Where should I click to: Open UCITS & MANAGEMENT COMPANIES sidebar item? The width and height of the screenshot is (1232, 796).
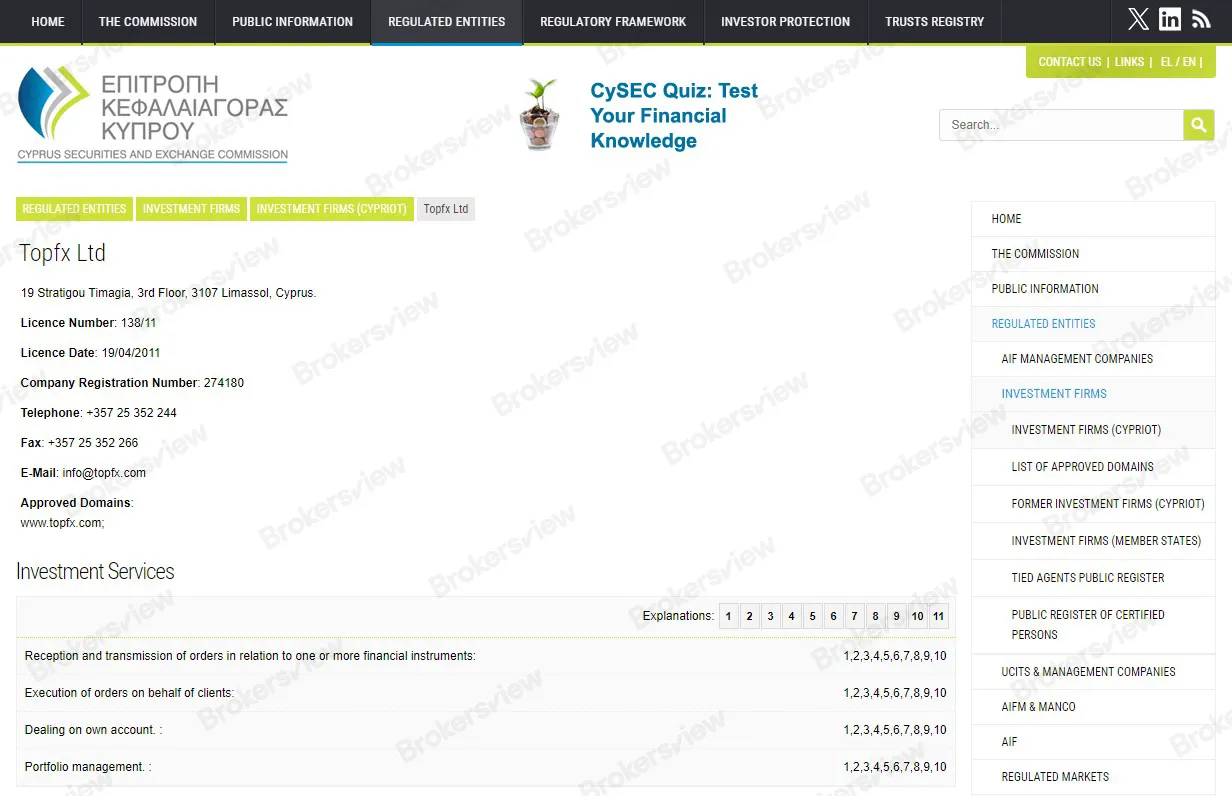1093,672
